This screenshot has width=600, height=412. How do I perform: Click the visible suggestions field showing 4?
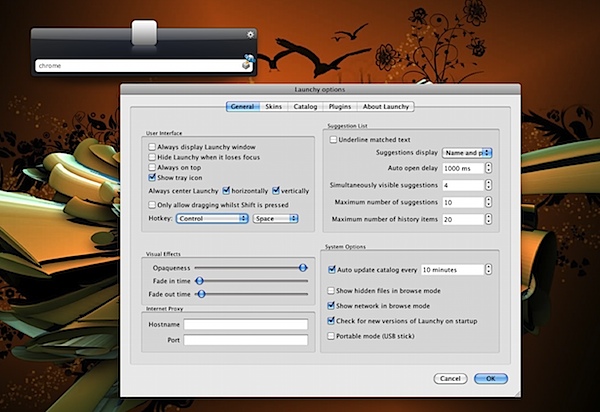(463, 185)
